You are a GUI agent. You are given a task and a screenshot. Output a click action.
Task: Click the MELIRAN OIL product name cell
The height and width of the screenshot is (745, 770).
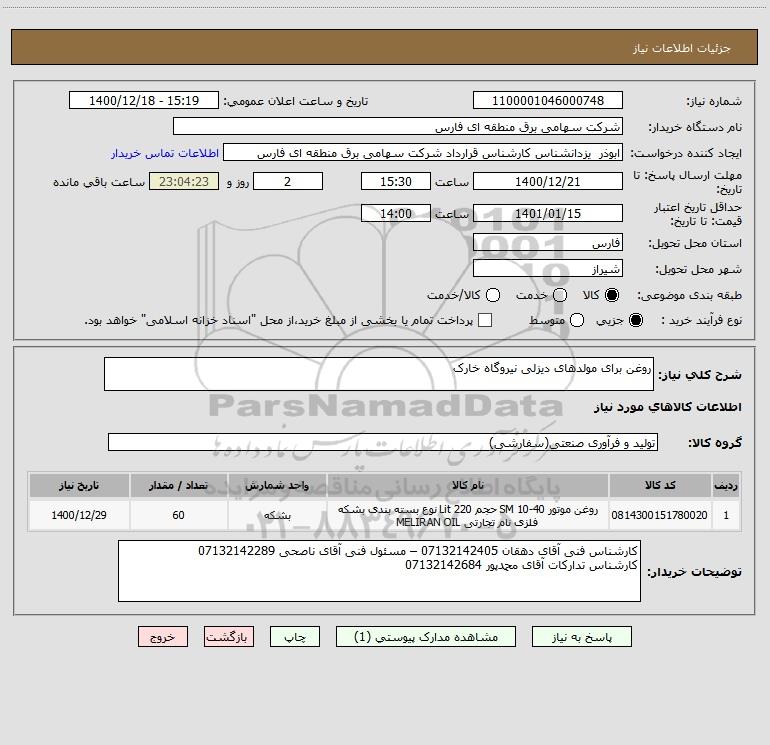tap(468, 516)
